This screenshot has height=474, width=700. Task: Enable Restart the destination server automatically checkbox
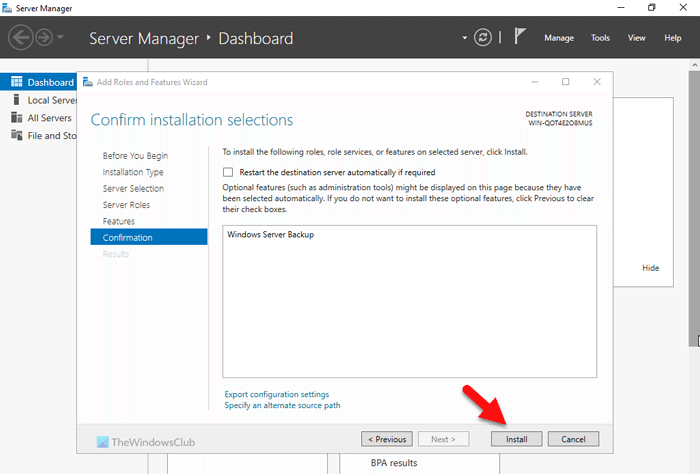(228, 172)
